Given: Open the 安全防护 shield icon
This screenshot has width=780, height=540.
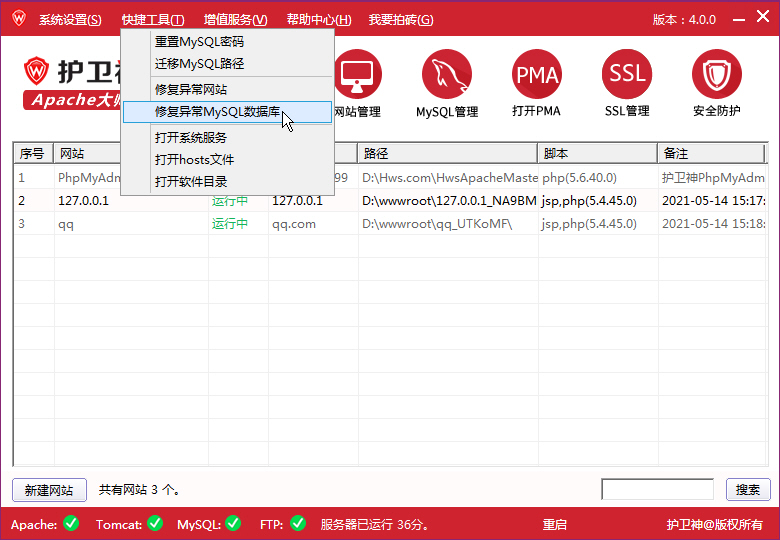Looking at the screenshot, I should [716, 75].
